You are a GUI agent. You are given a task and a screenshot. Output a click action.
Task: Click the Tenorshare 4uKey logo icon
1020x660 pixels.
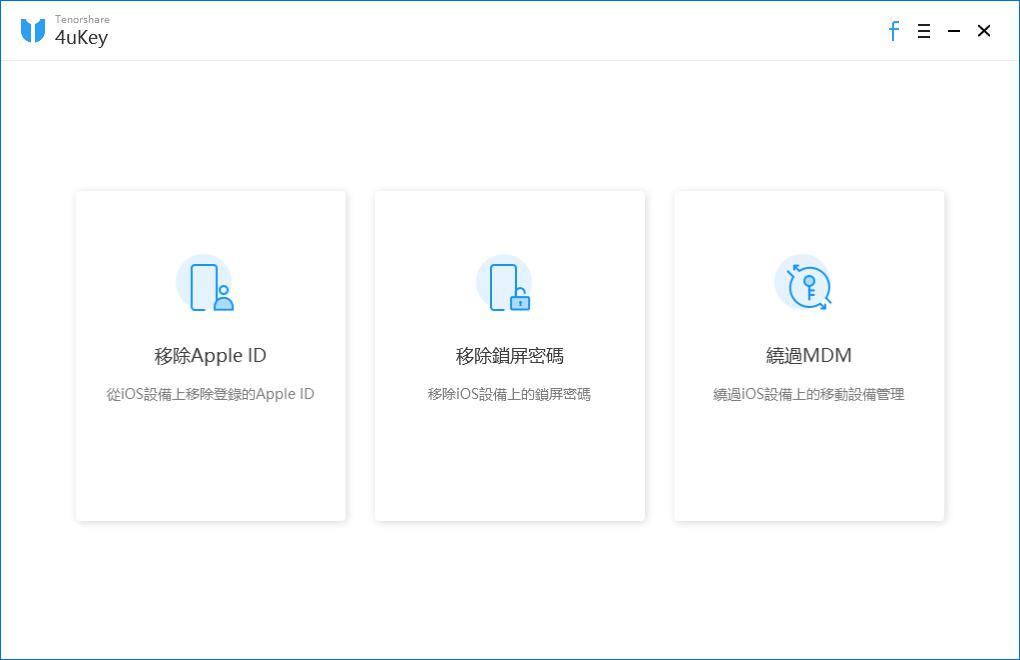[33, 31]
